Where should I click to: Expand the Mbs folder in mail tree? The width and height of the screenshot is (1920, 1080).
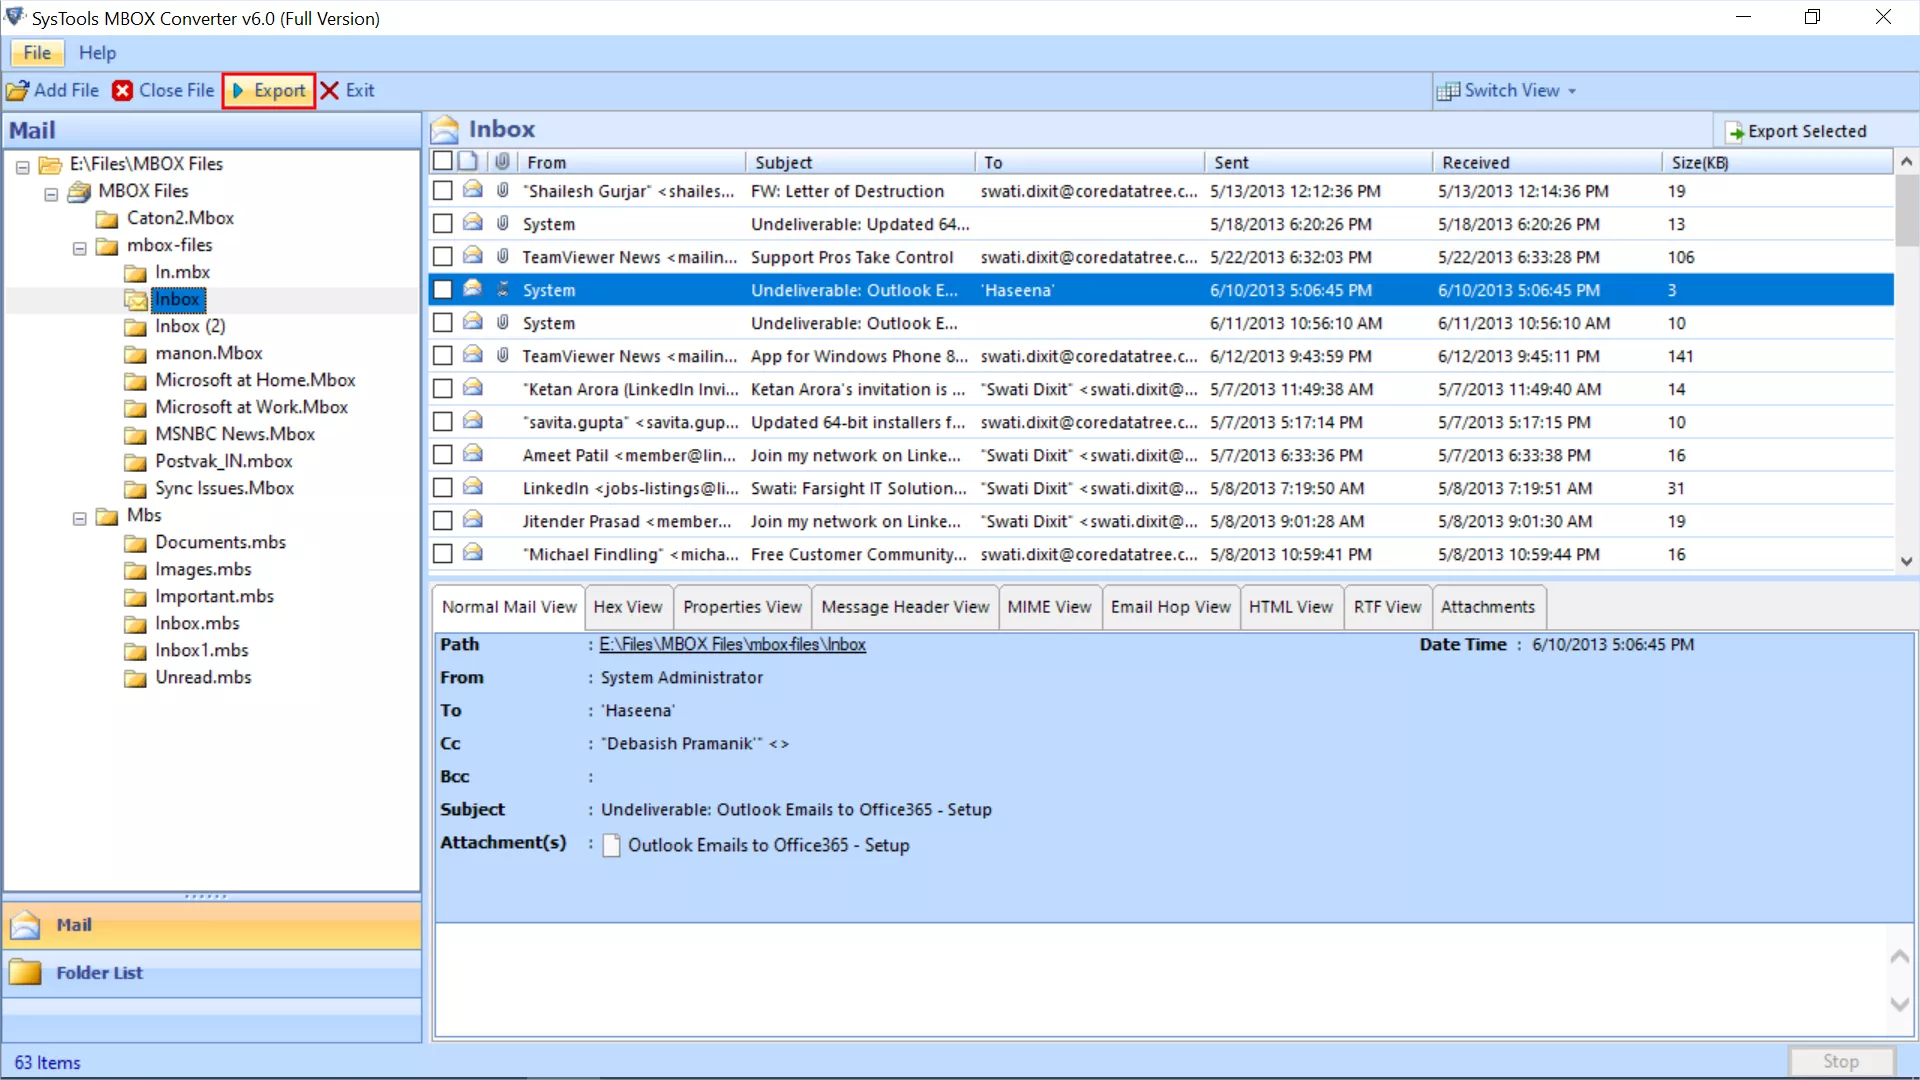point(80,514)
